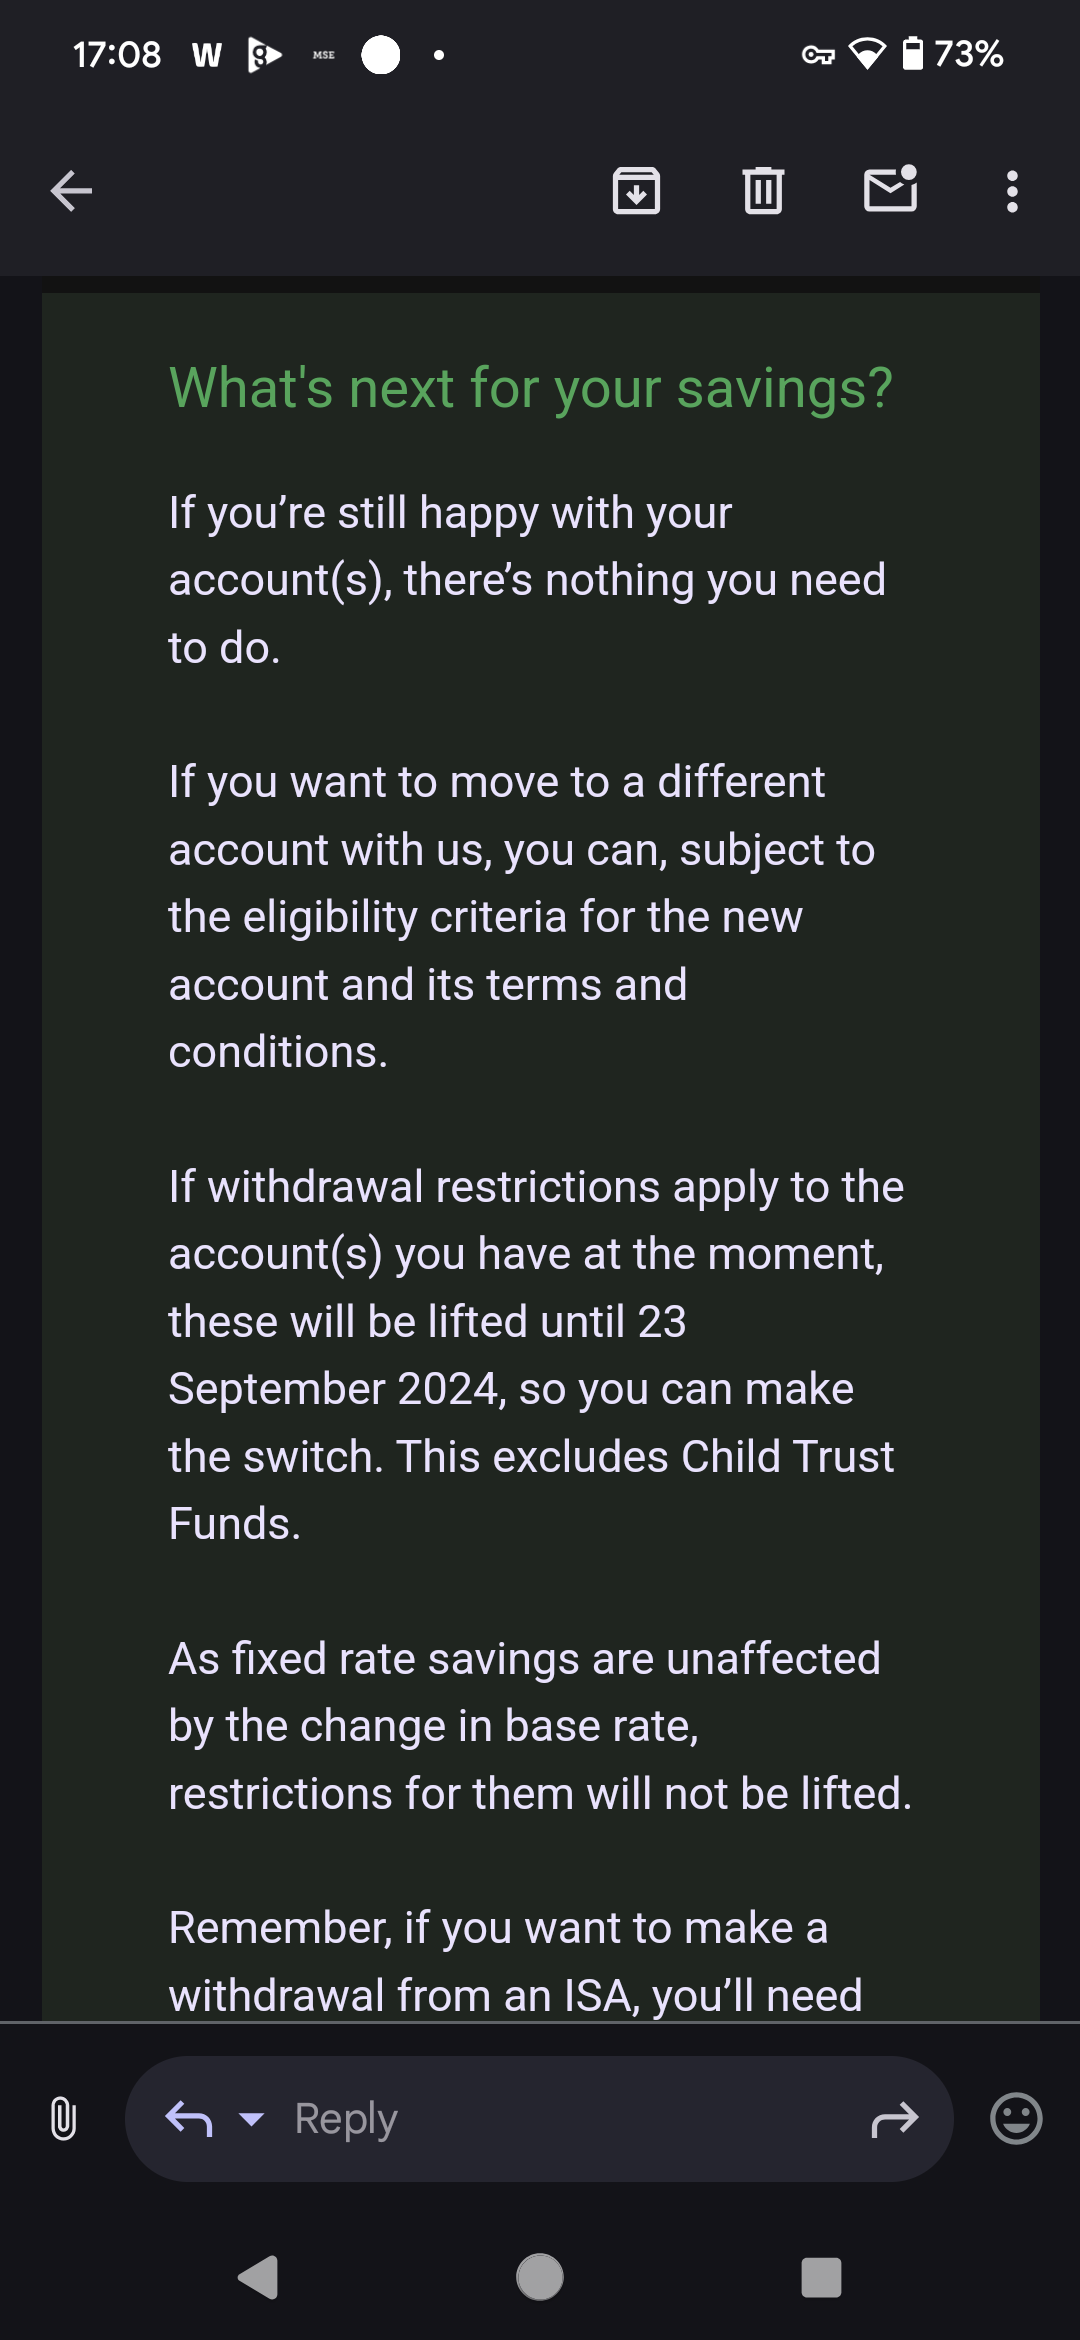Tap the MSE notification icon in status bar

click(323, 55)
